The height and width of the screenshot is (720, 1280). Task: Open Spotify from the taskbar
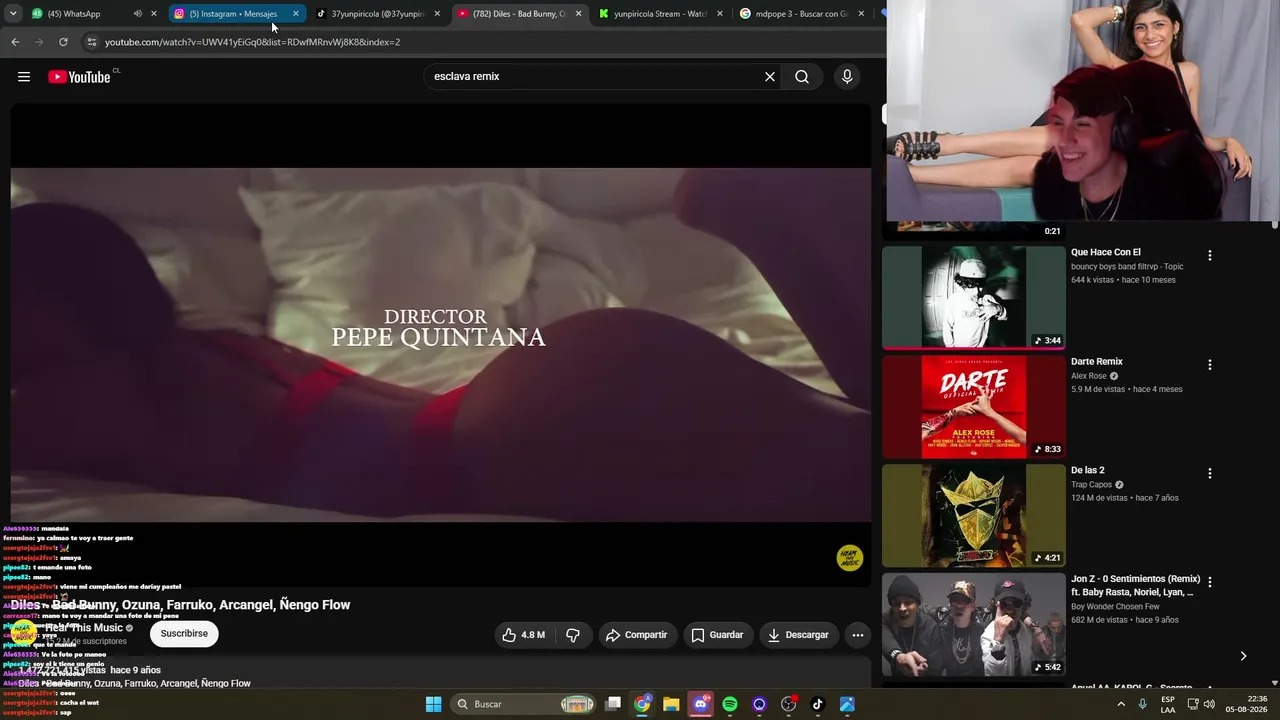(730, 704)
